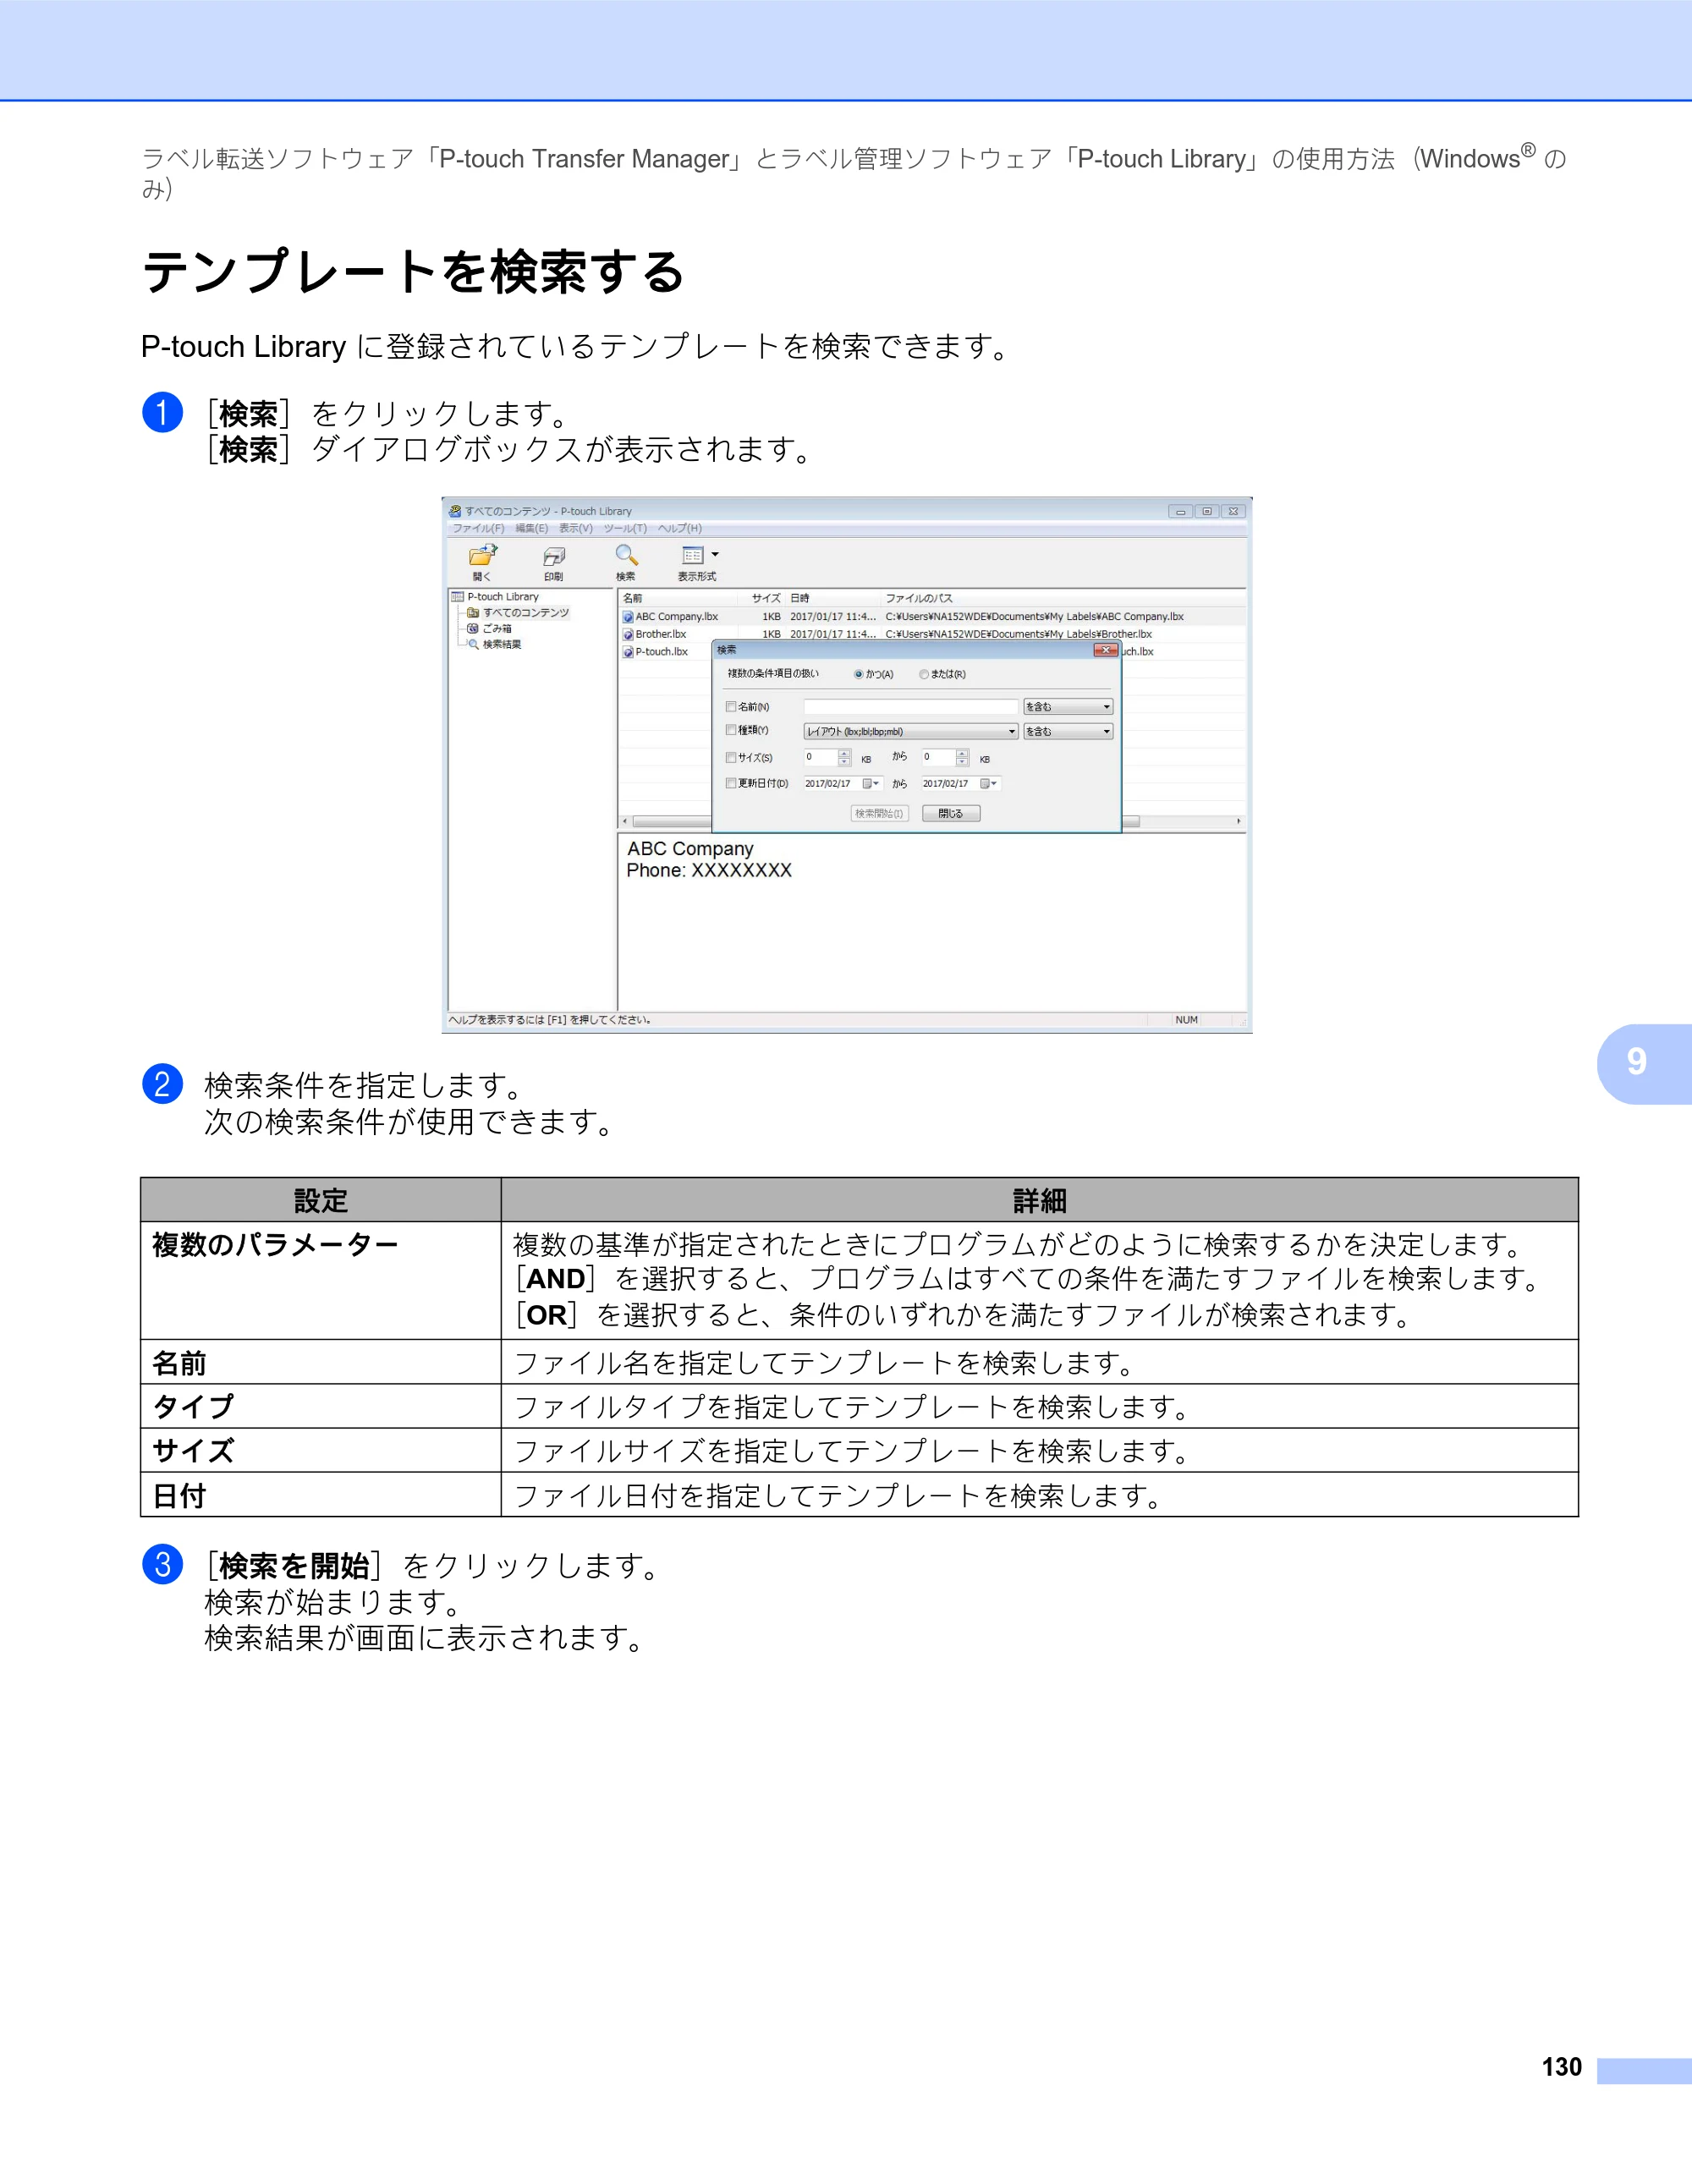The height and width of the screenshot is (2184, 1692).
Task: Enable the 更新日付(D) checkbox
Action: (x=731, y=783)
